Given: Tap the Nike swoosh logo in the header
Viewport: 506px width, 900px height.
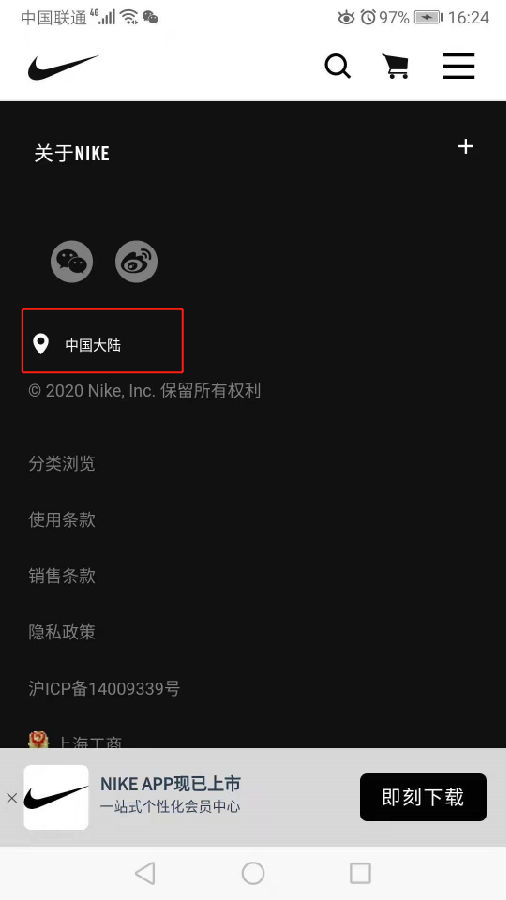Looking at the screenshot, I should click(x=63, y=67).
